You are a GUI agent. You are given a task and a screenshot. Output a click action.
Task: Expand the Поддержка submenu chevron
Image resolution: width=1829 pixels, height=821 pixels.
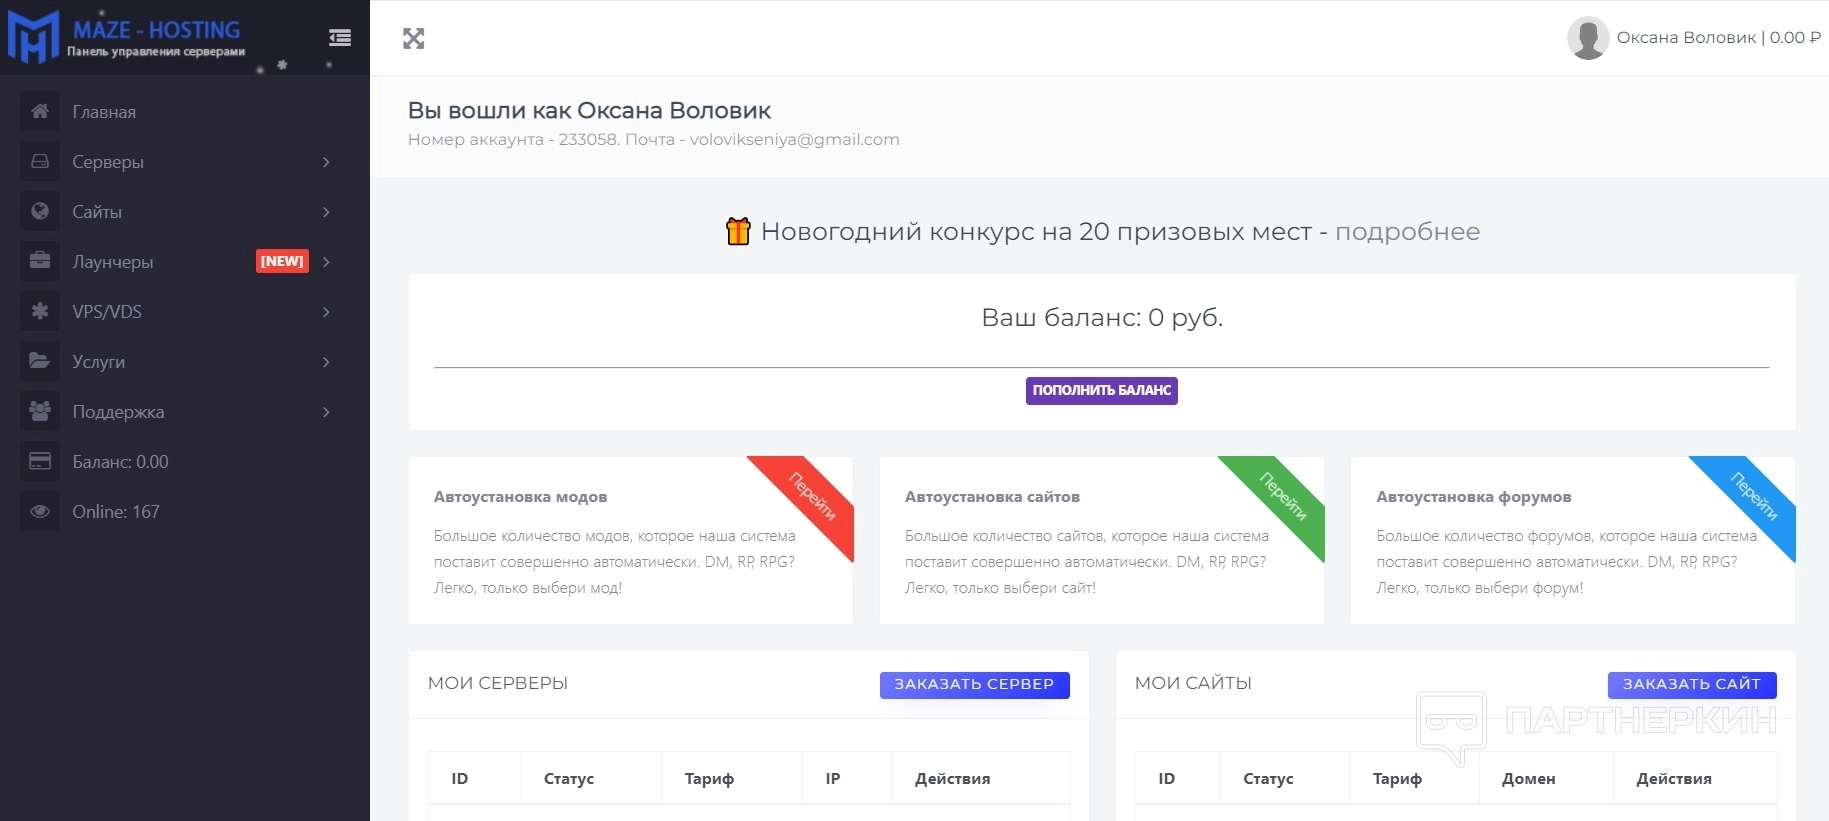point(326,412)
